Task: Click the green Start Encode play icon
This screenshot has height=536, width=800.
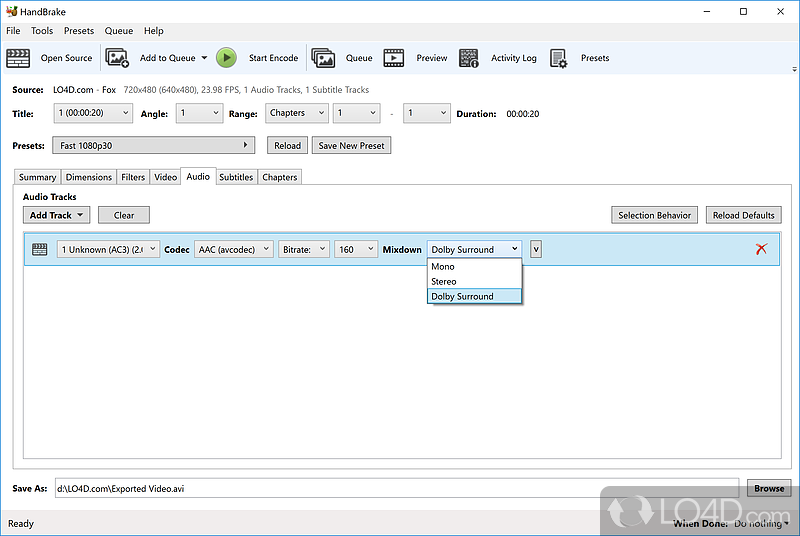Action: [x=226, y=58]
